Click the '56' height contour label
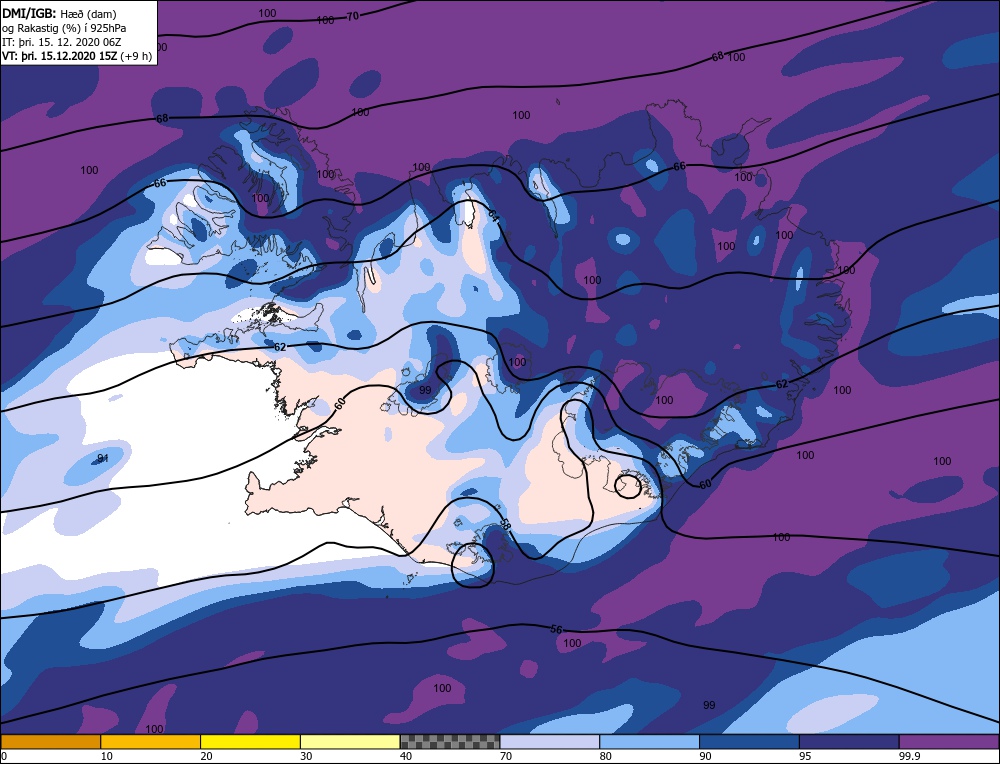 [556, 629]
